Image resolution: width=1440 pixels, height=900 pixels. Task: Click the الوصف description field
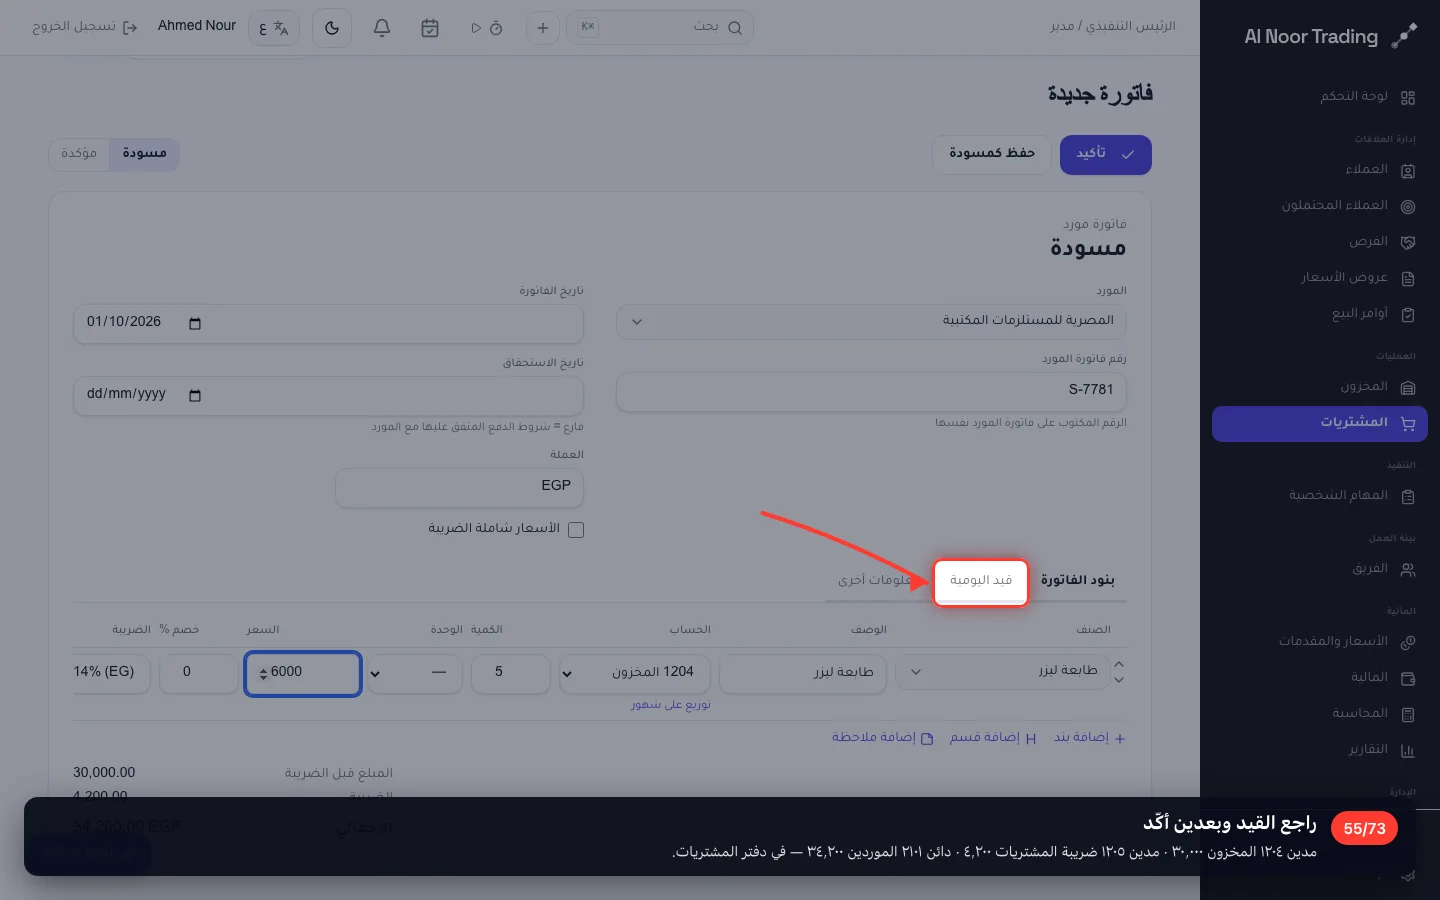803,673
